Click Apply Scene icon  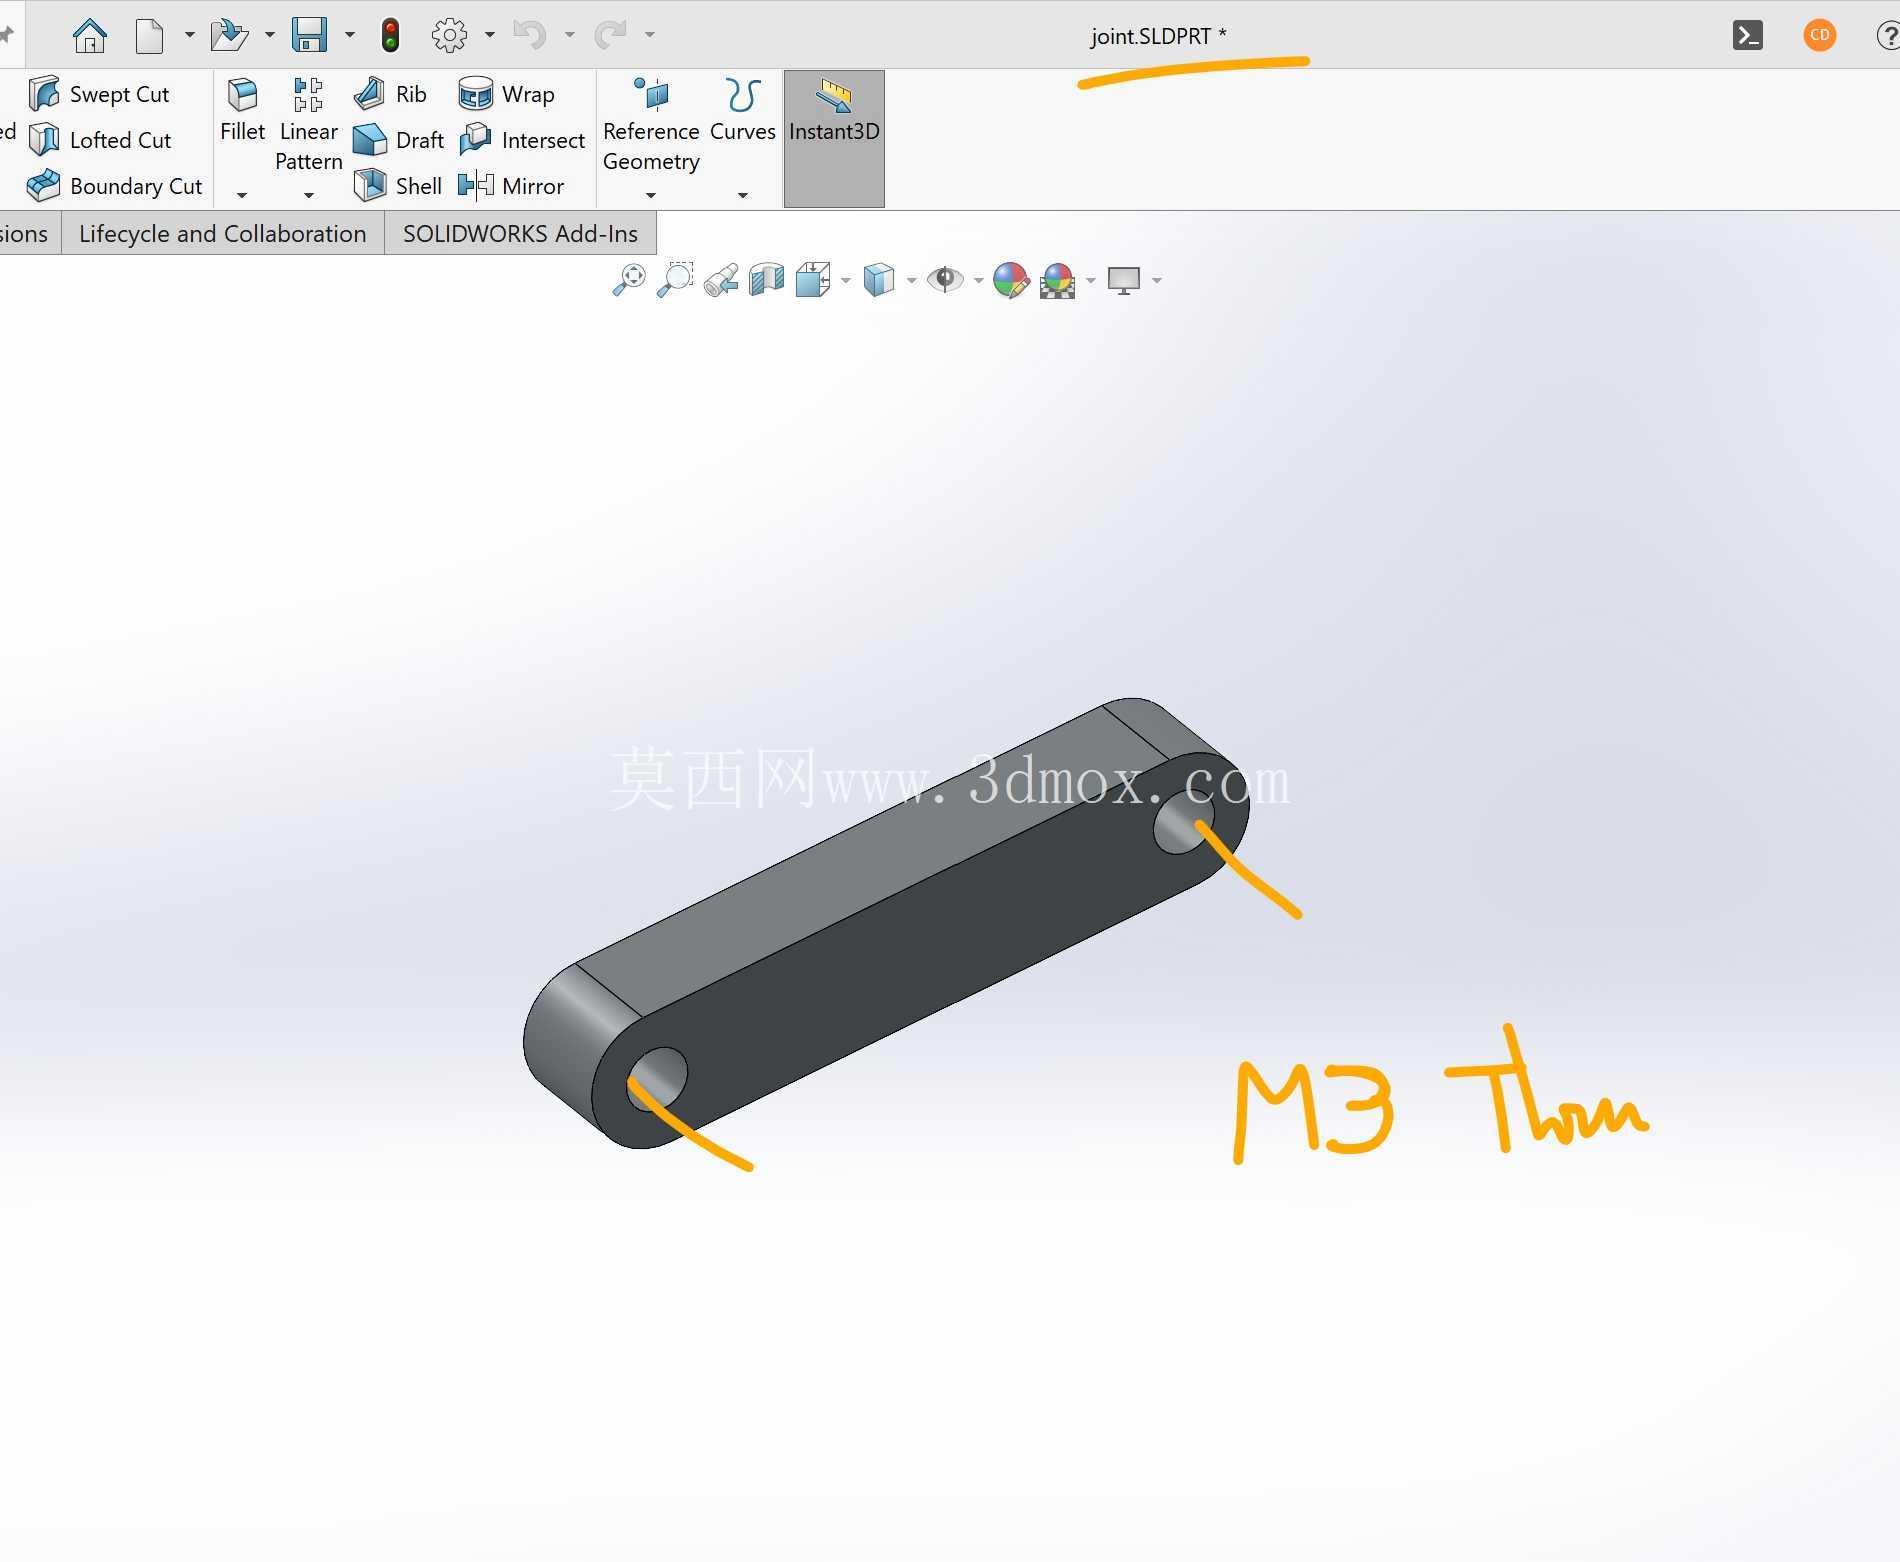click(1057, 280)
